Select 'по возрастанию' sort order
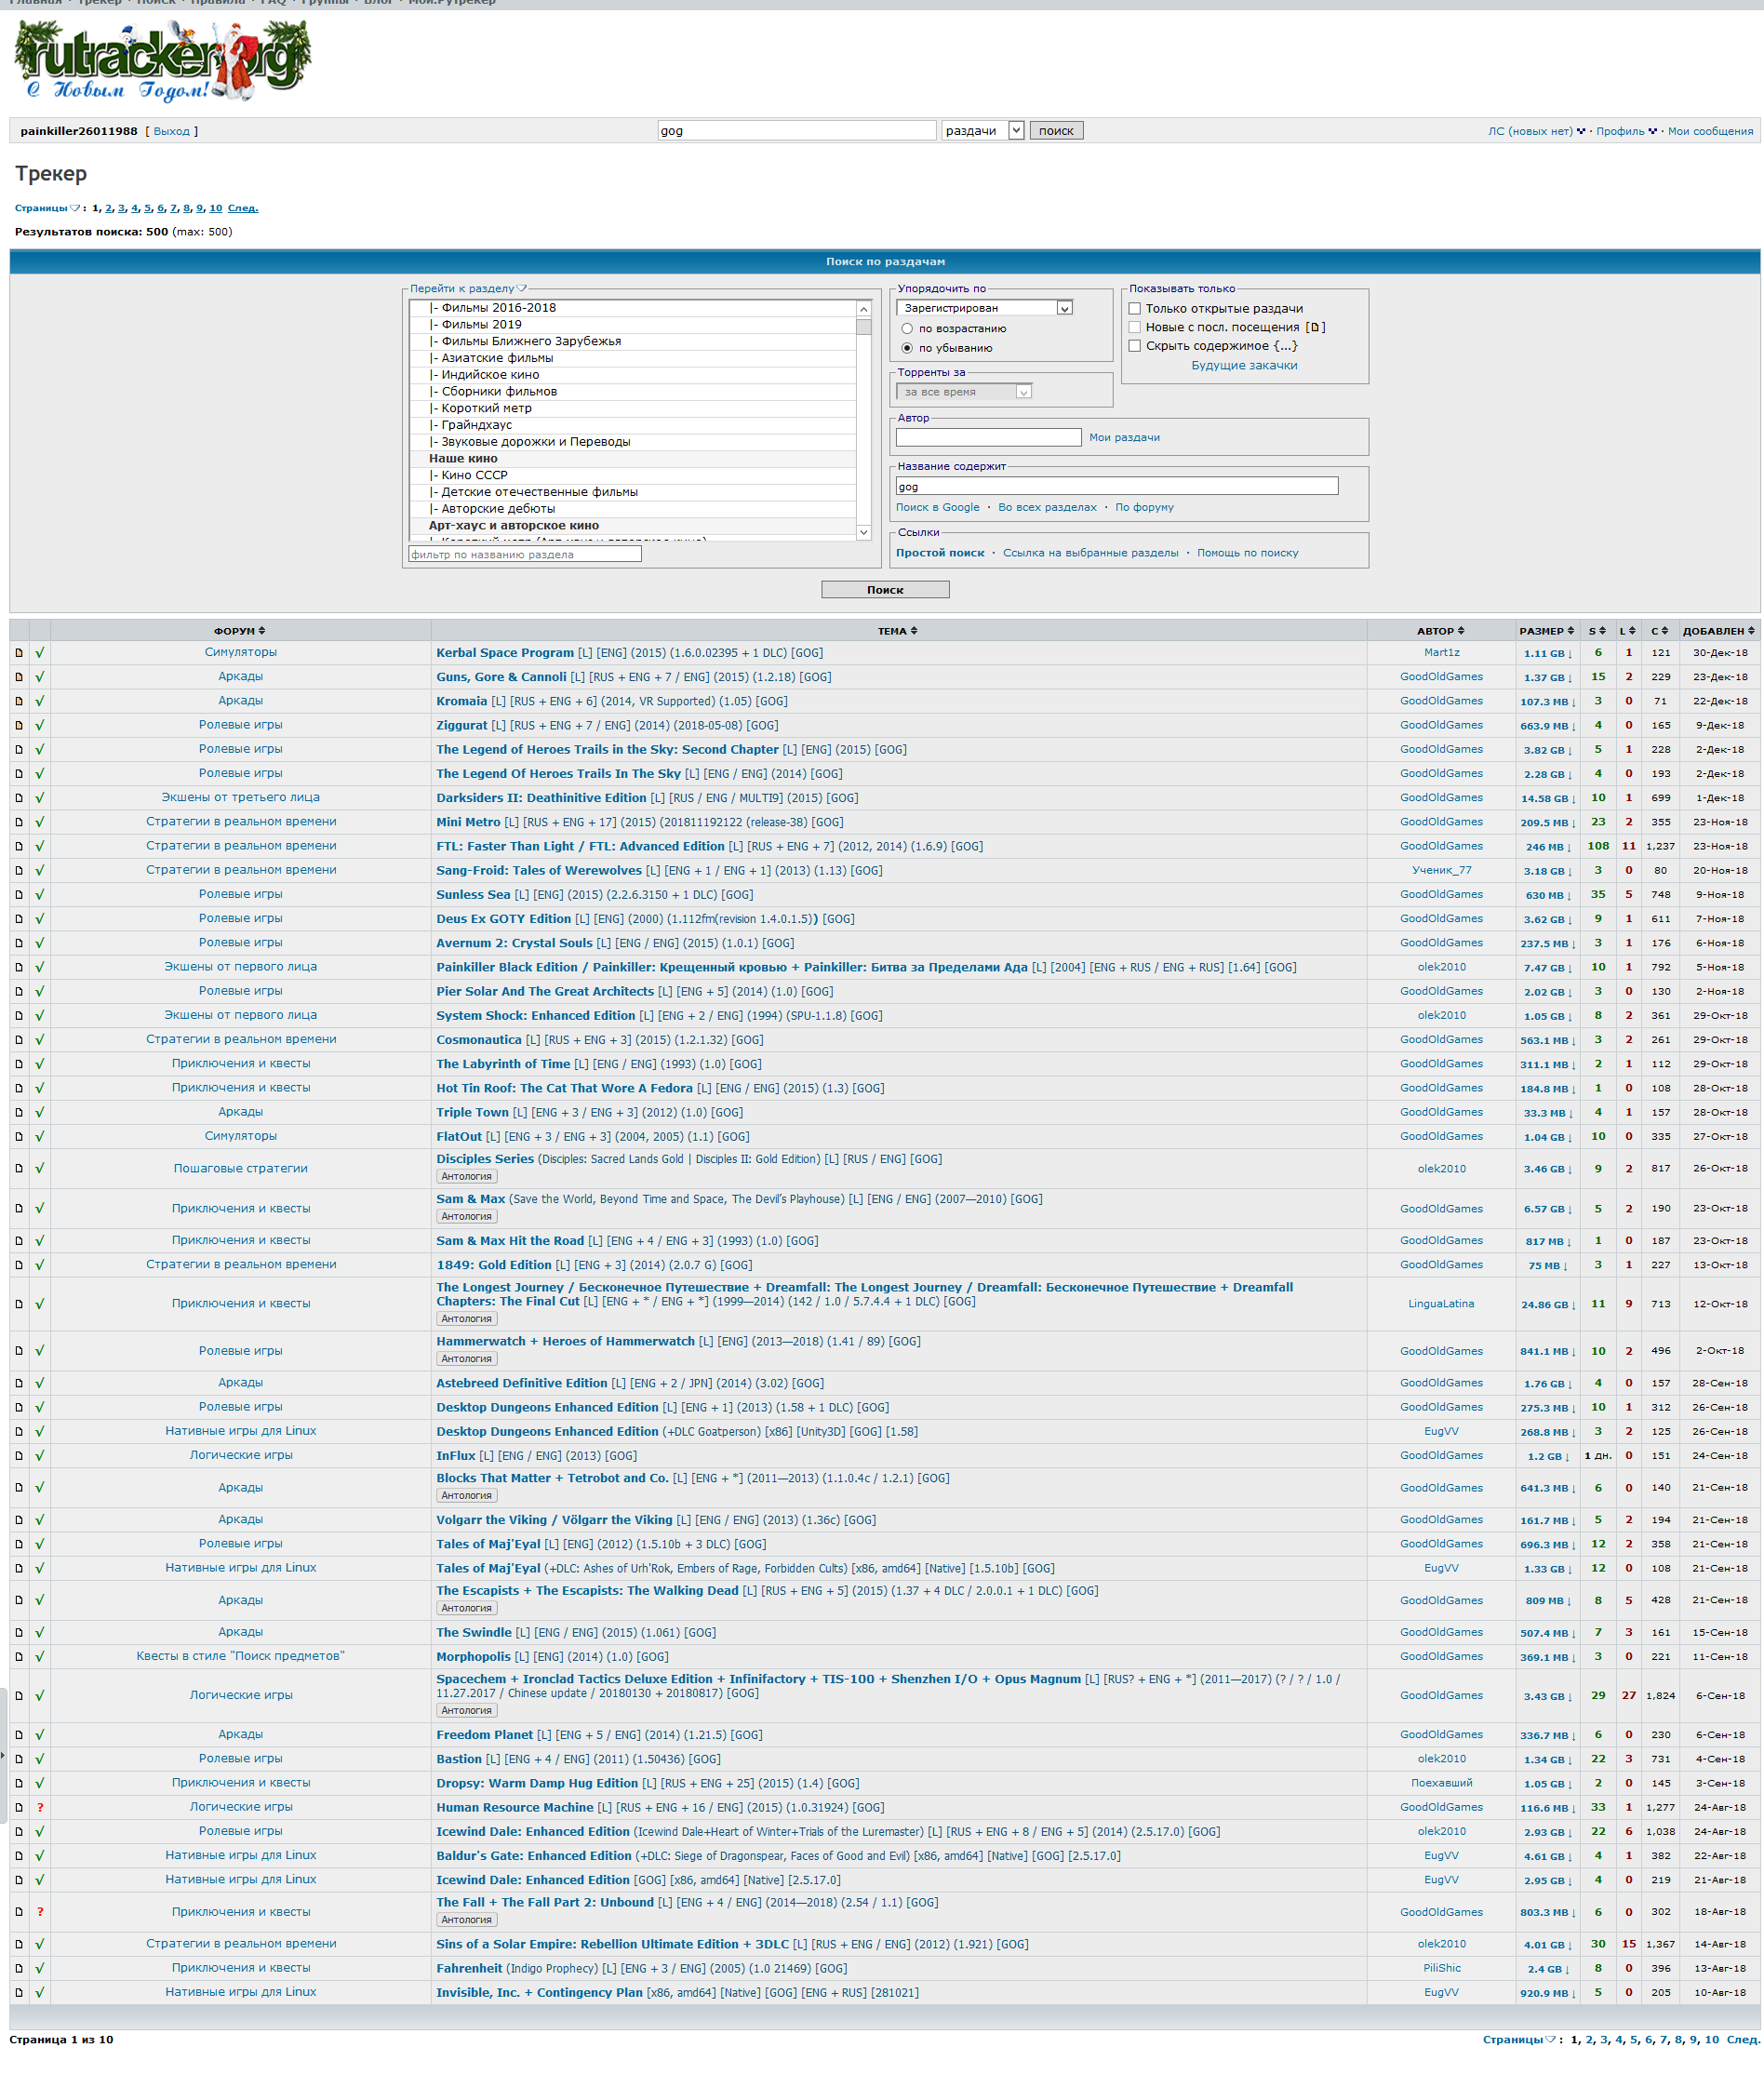This screenshot has height=2074, width=1764. [x=907, y=328]
